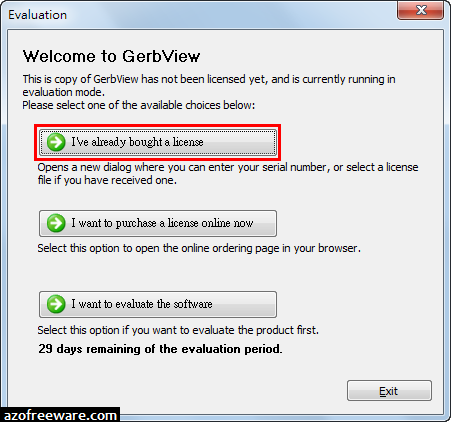Close the Evaluation dialog with the X button
This screenshot has width=451, height=422.
click(x=421, y=10)
